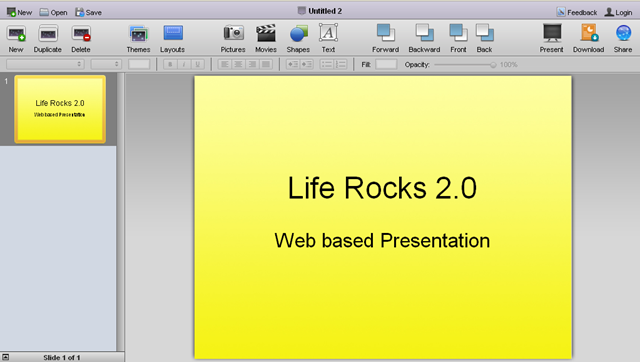Align text left

click(224, 64)
